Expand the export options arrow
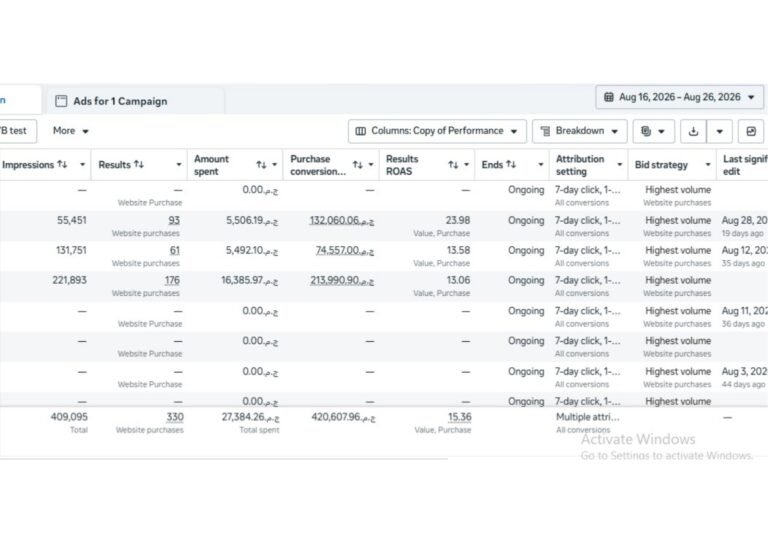 (x=720, y=131)
